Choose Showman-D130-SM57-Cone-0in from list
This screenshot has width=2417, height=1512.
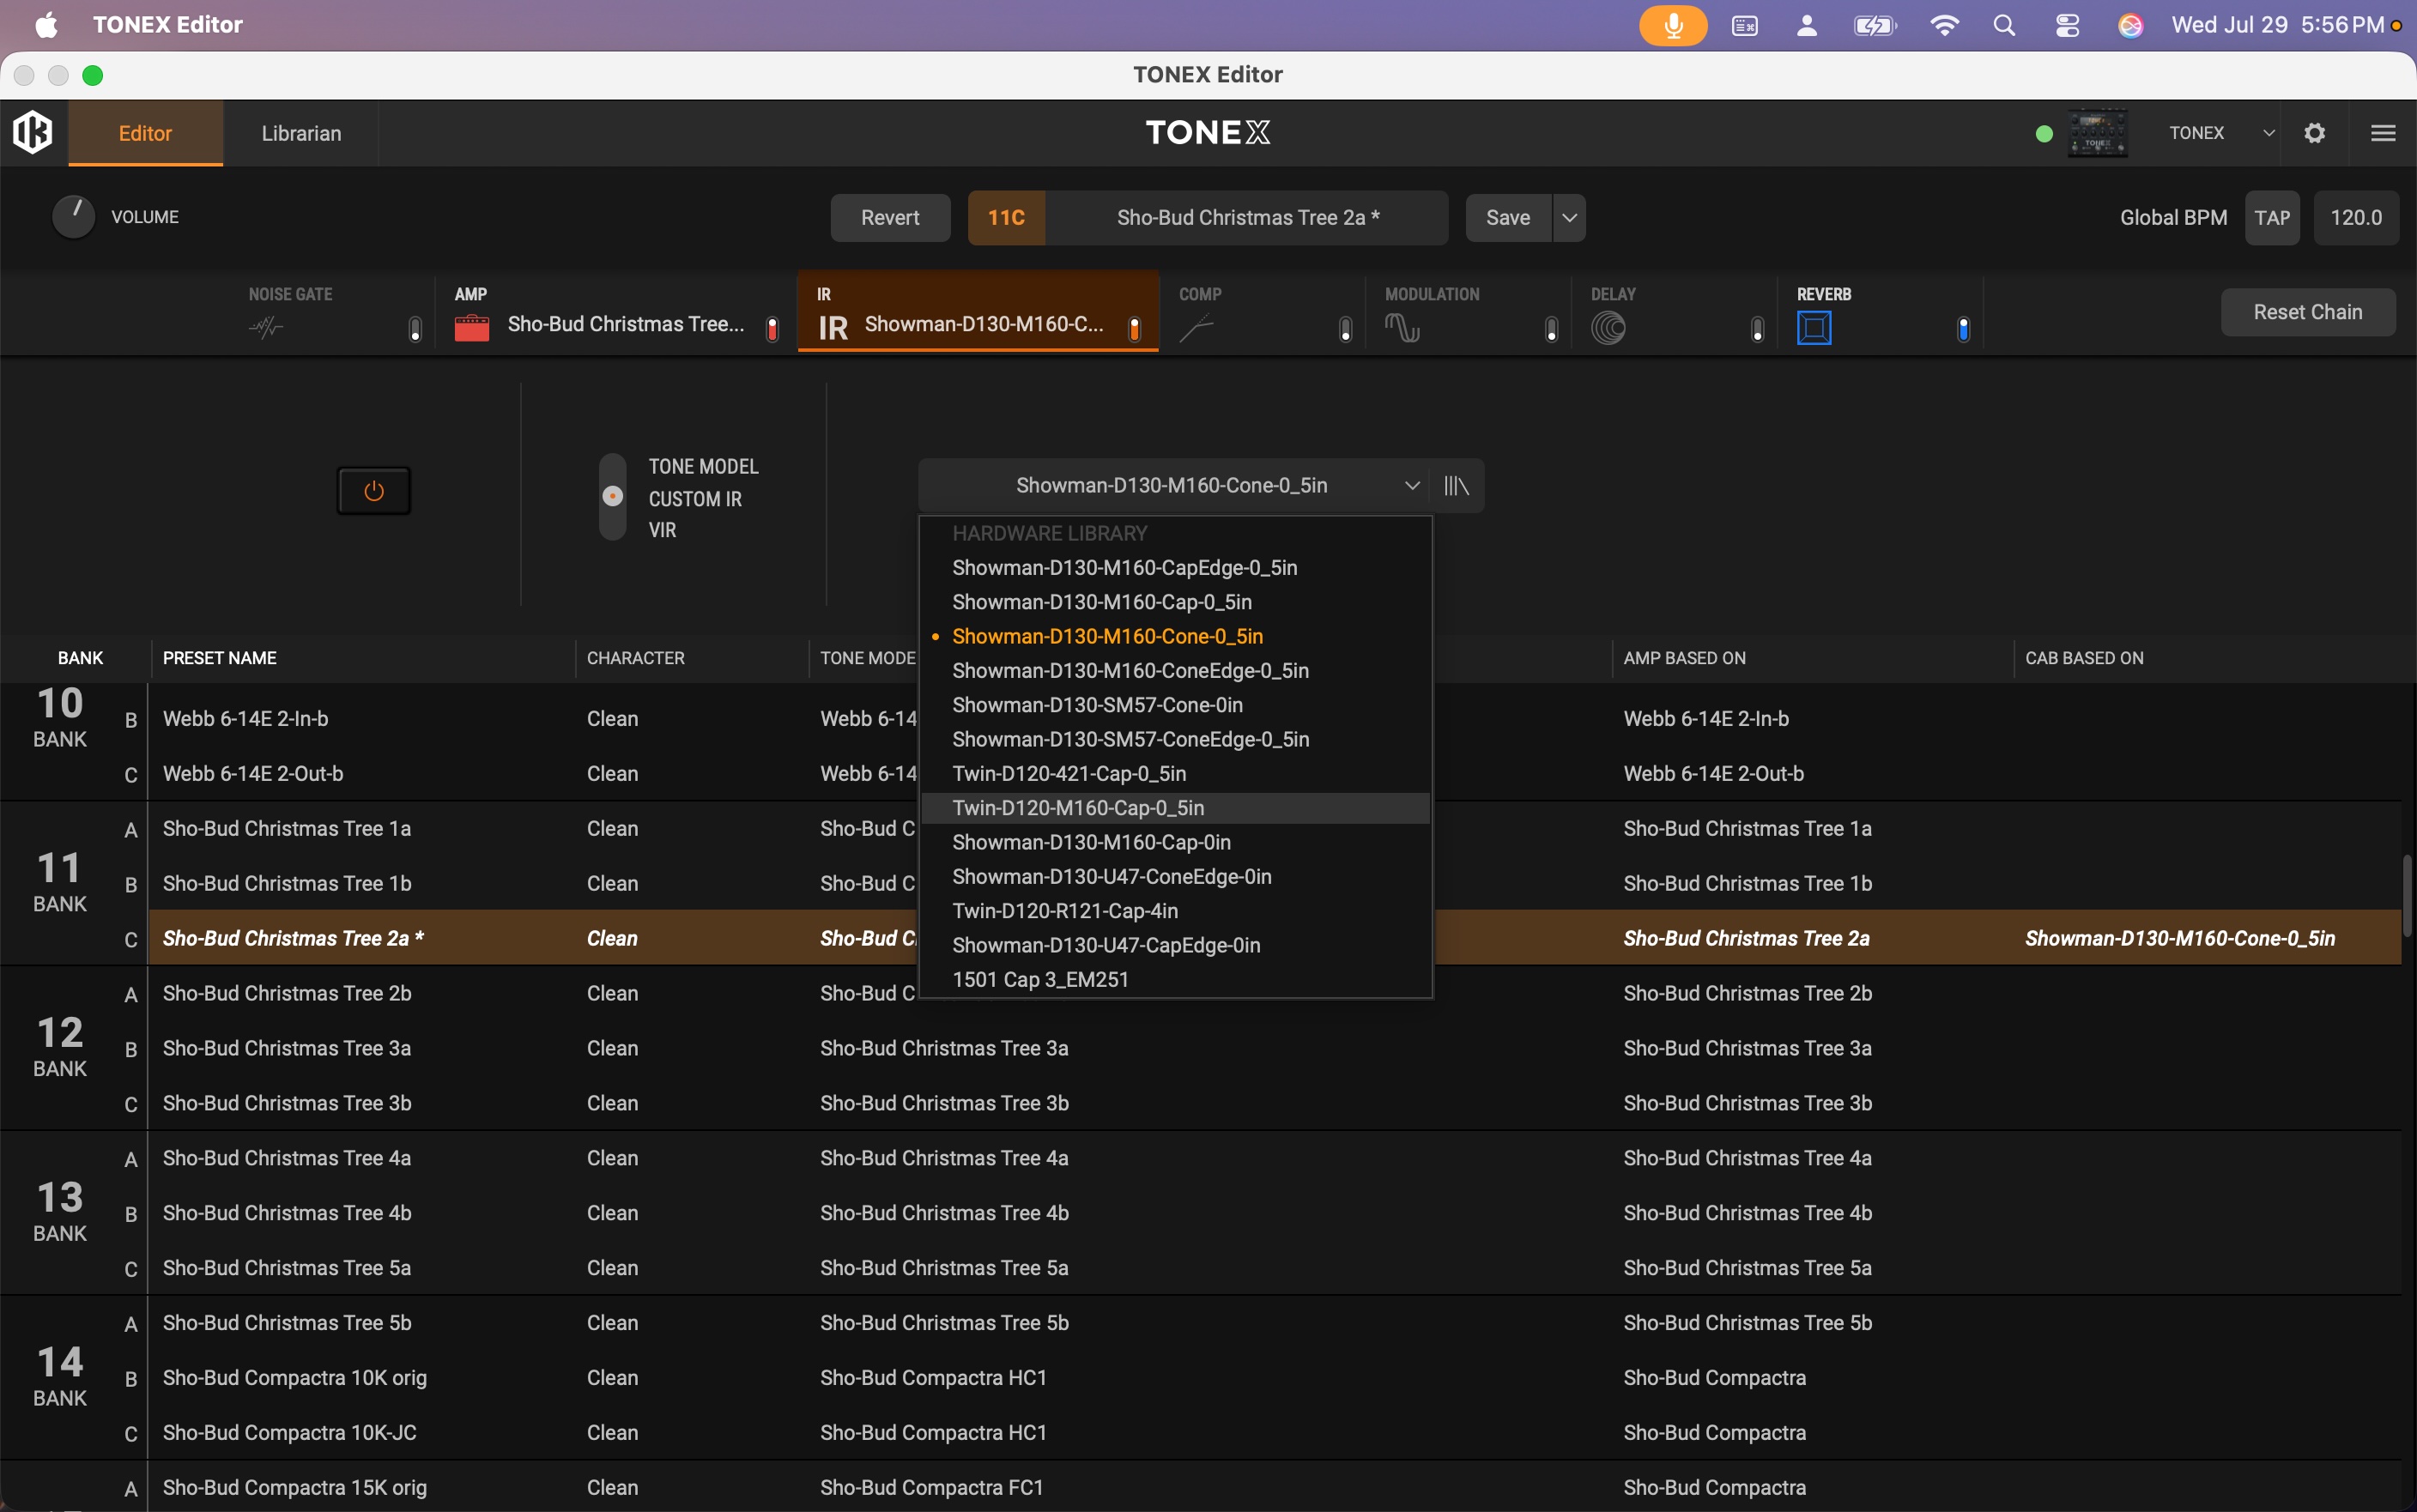pos(1176,705)
